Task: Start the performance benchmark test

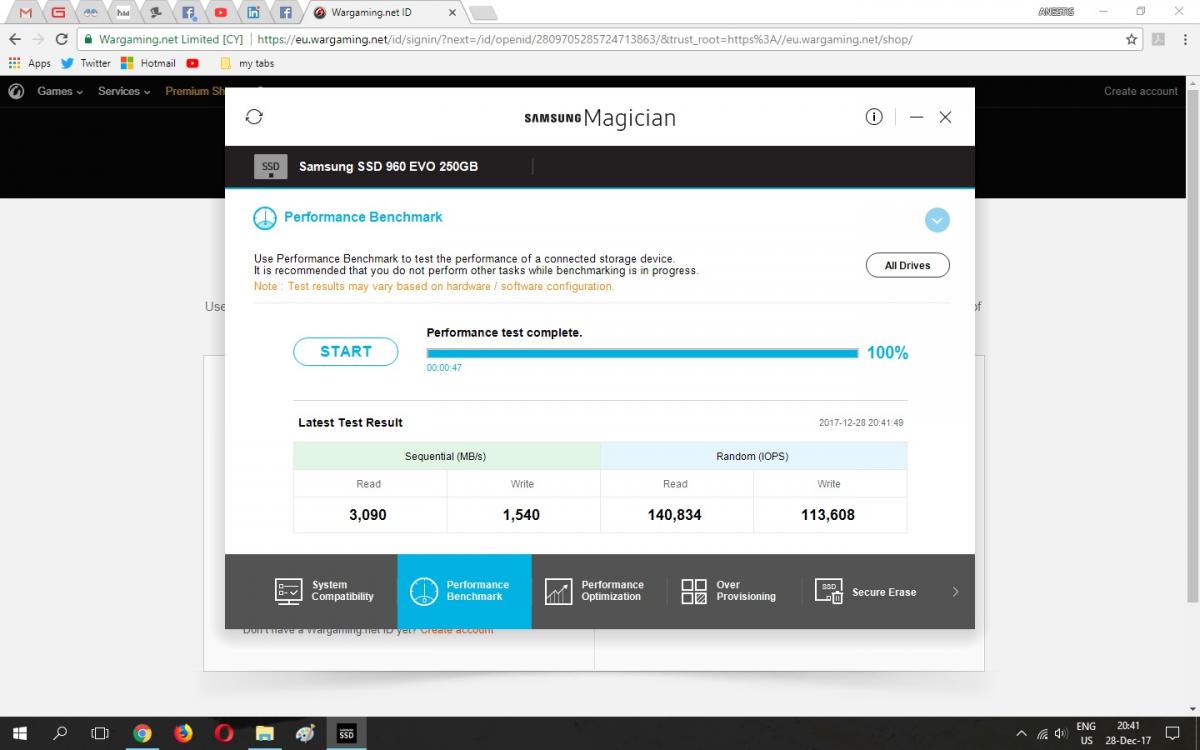Action: pos(346,352)
